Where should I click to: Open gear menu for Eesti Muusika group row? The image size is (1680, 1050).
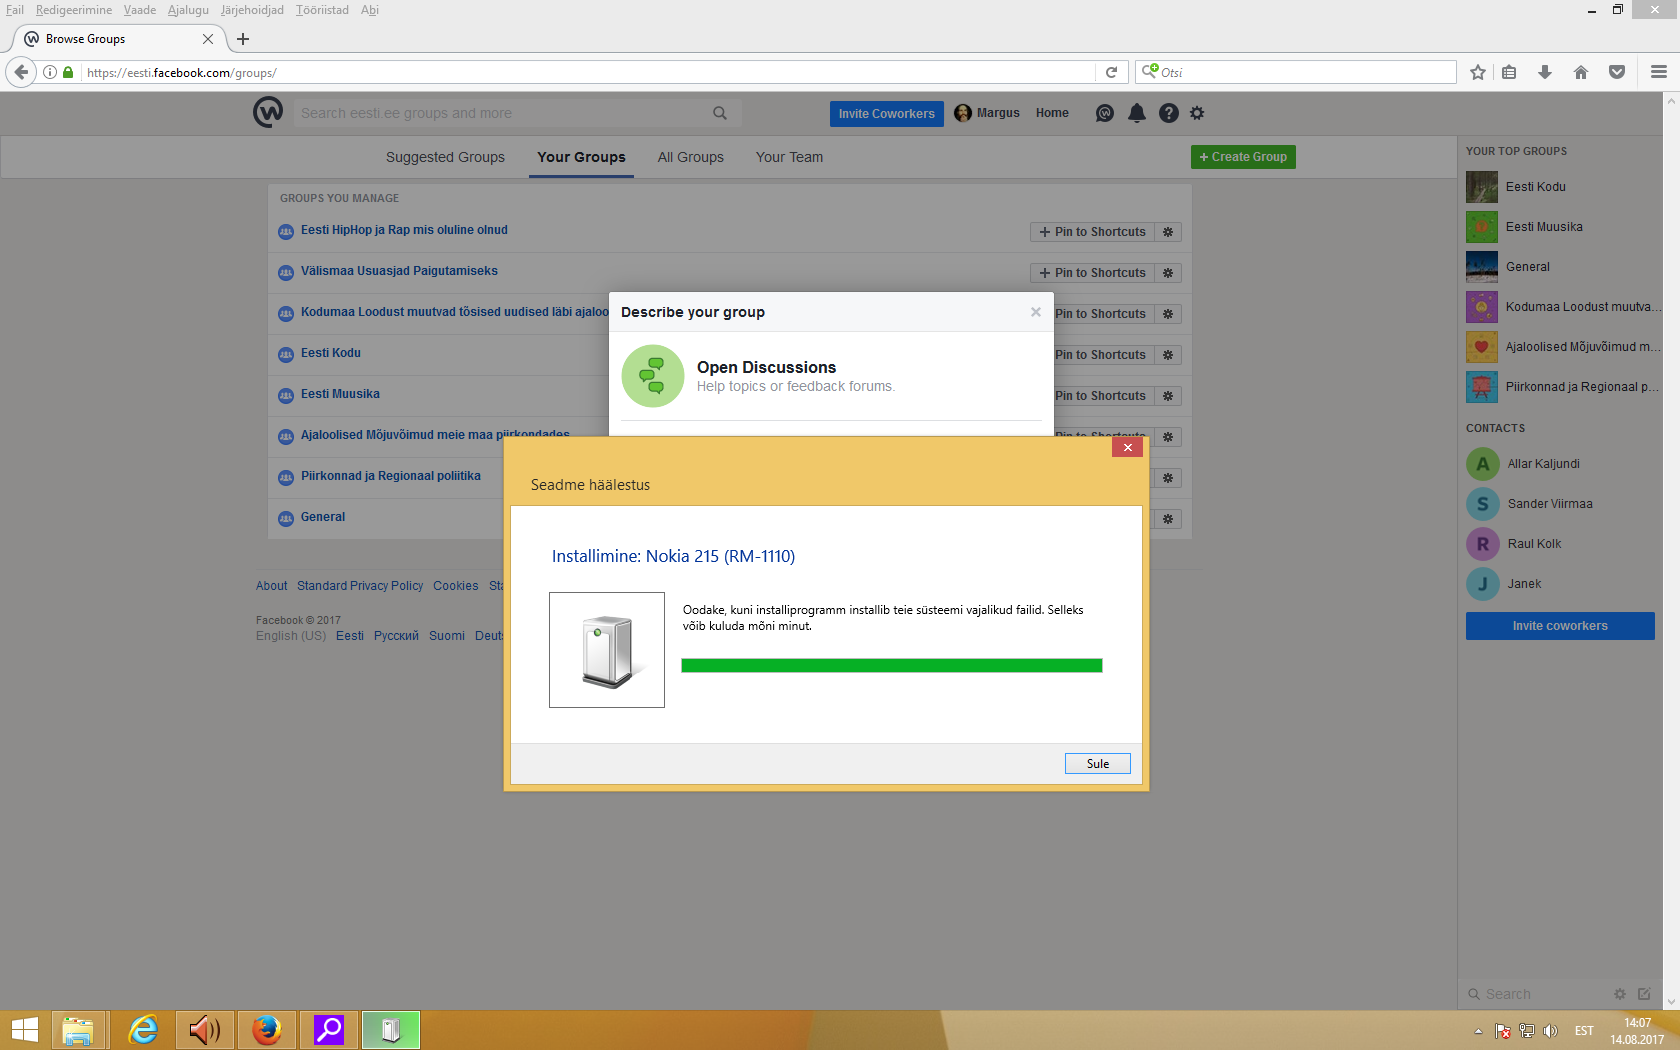pos(1168,396)
